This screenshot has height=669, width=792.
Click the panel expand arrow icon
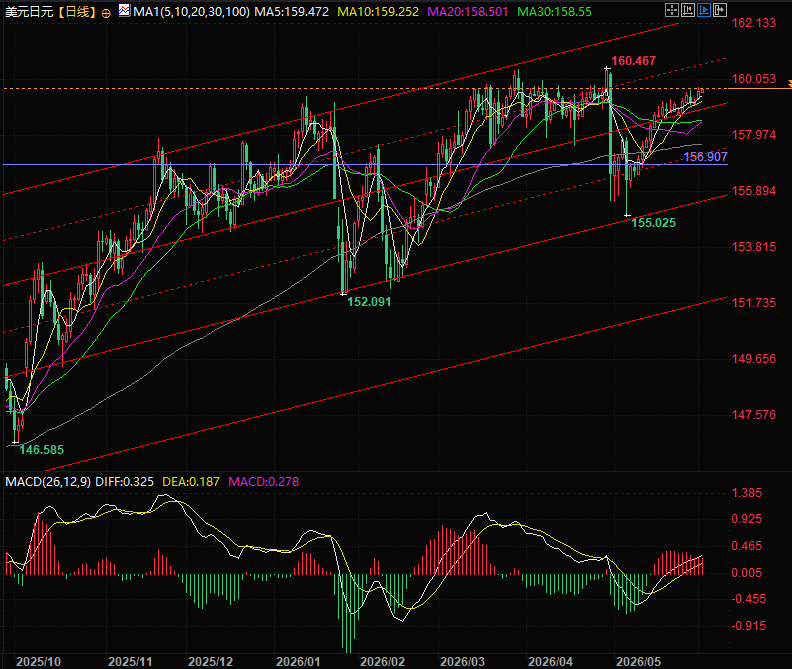720,10
